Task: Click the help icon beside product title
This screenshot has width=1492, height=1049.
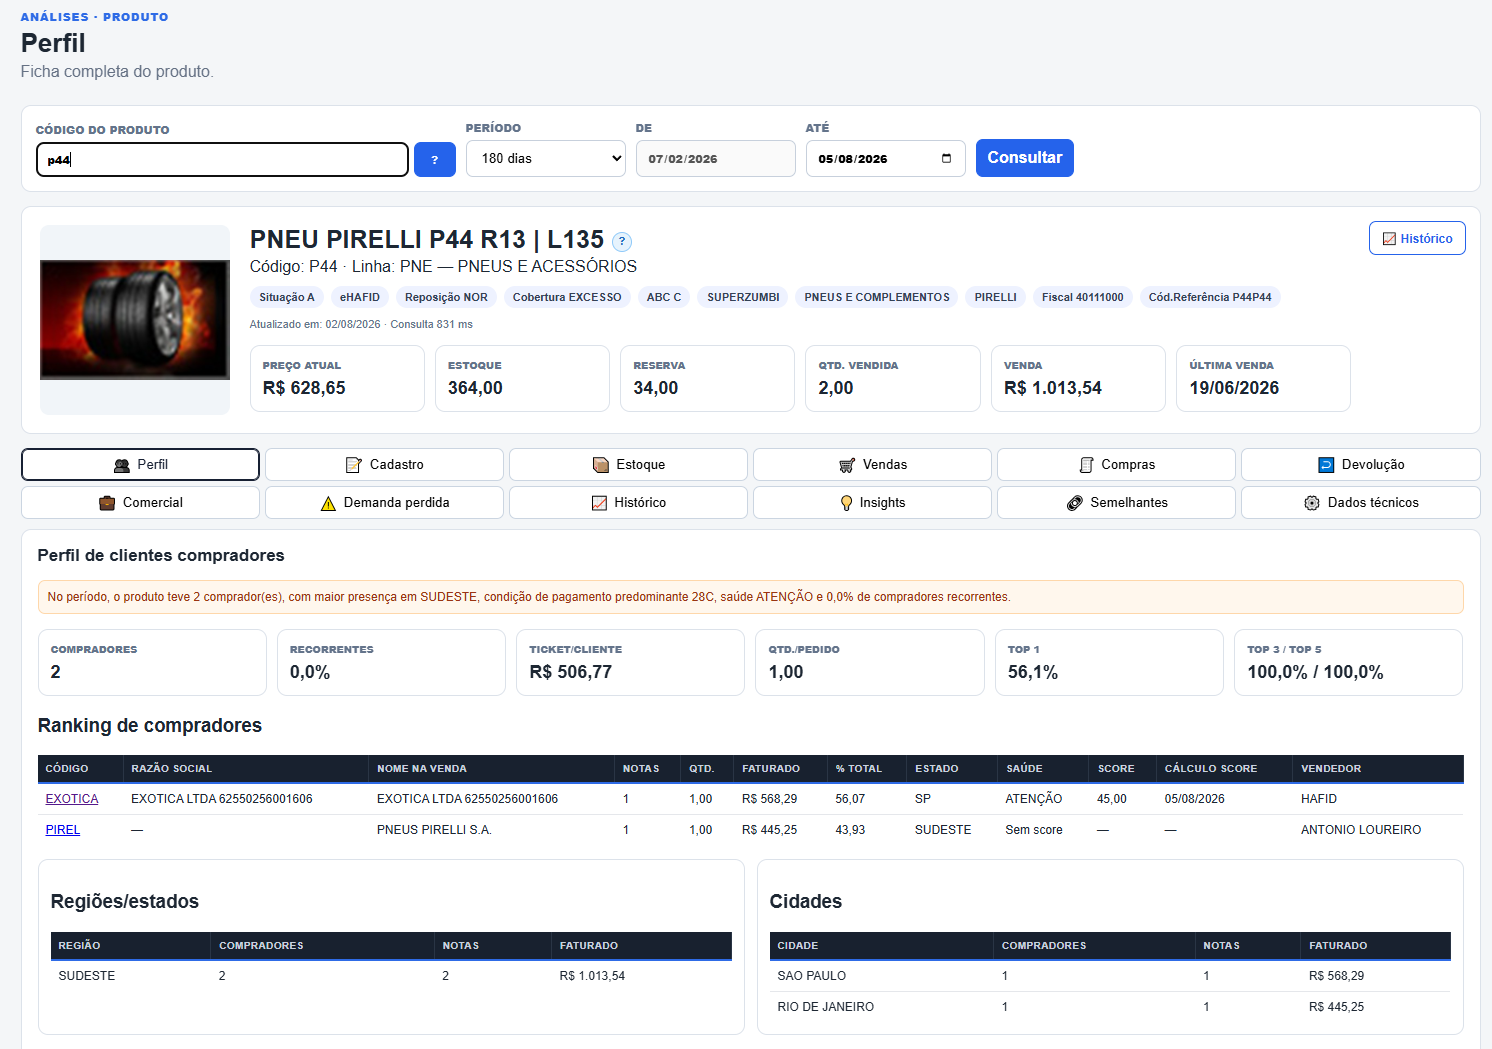Action: tap(621, 241)
